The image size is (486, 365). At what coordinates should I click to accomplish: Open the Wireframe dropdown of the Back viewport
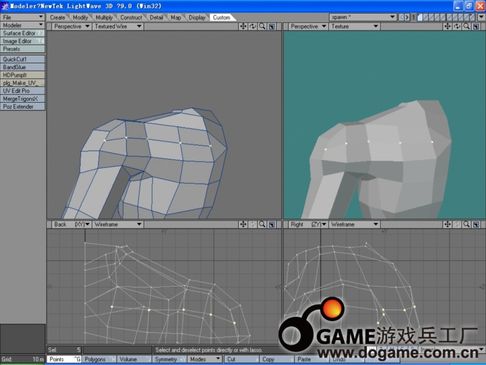pos(118,224)
